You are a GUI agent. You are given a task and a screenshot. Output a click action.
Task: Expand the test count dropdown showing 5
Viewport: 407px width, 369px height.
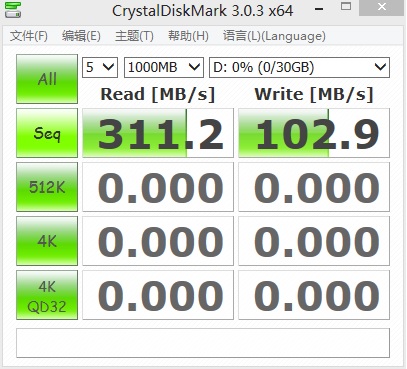[100, 67]
